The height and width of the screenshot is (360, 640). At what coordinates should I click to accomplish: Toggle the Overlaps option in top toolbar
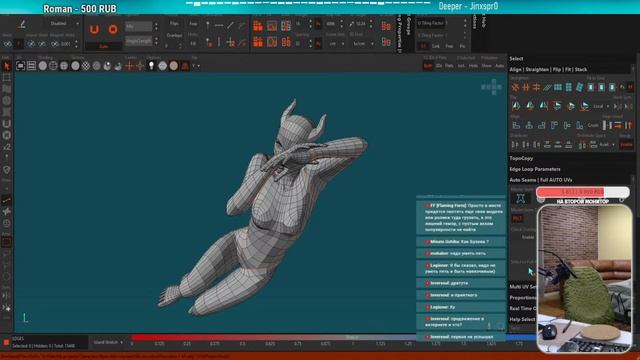pyautogui.click(x=174, y=36)
